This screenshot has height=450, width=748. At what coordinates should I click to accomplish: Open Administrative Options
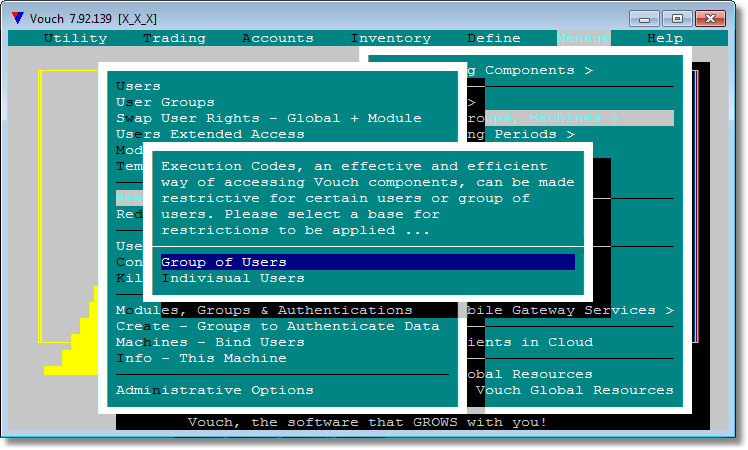pos(214,390)
